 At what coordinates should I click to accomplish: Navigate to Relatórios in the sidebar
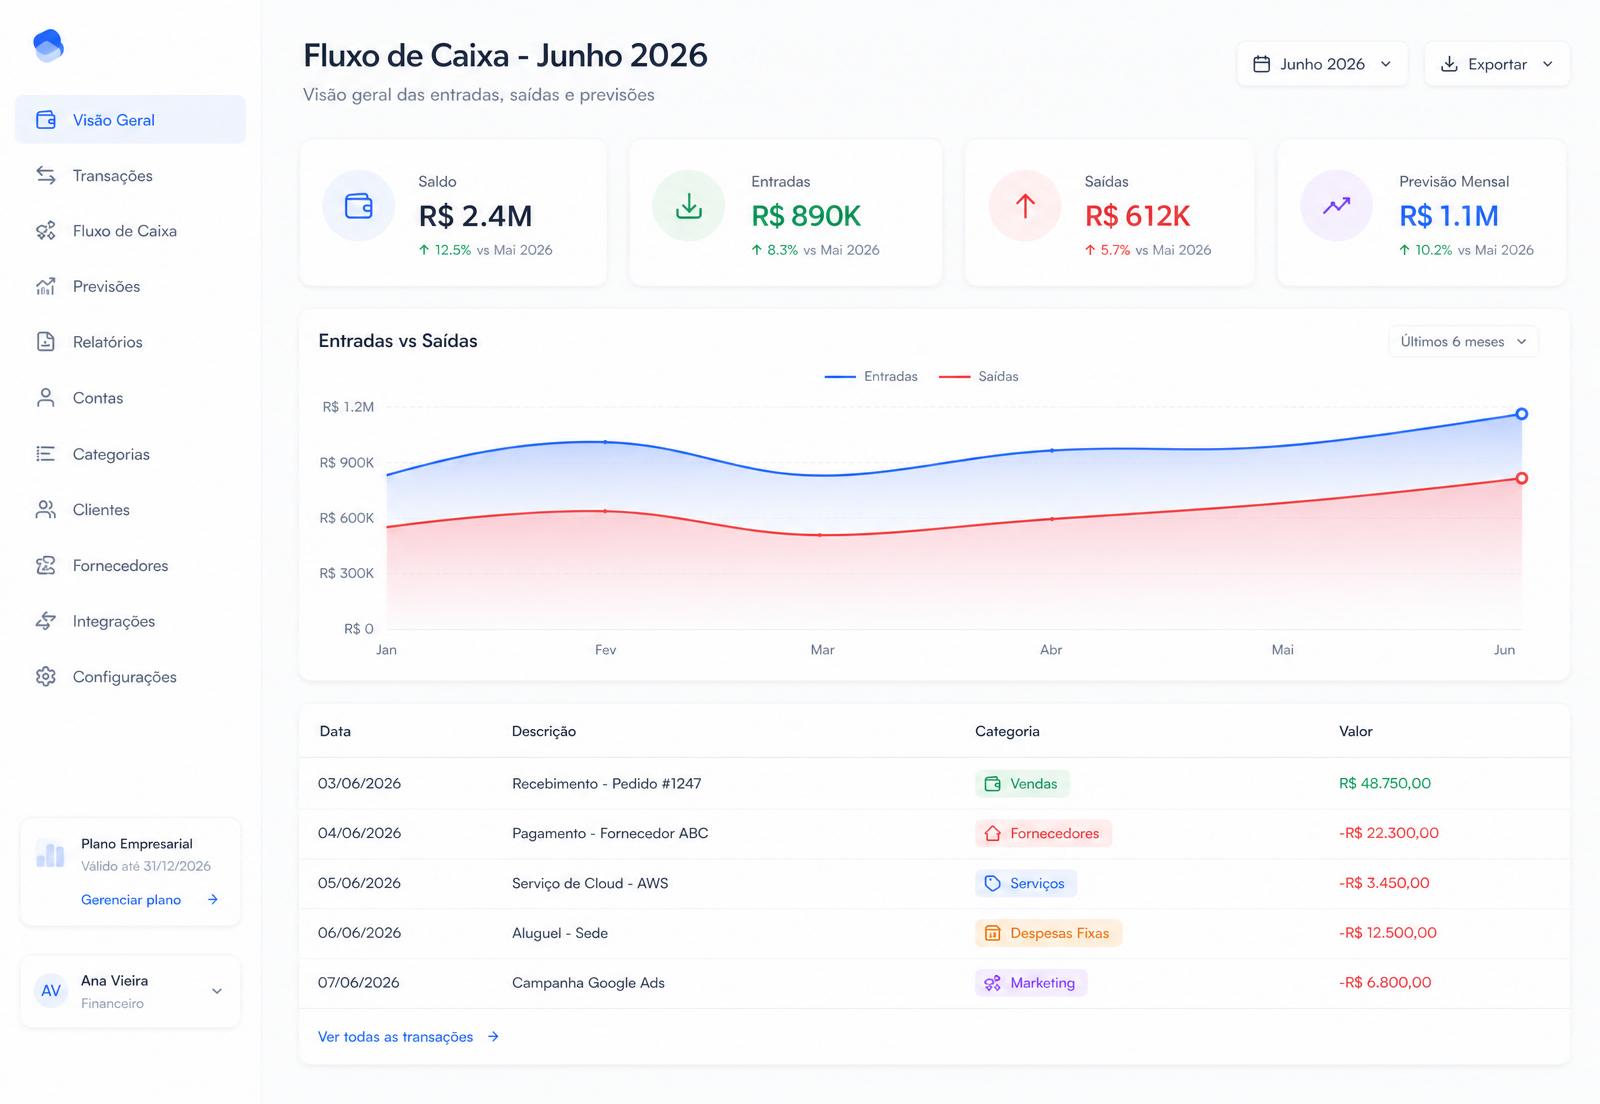[130, 342]
